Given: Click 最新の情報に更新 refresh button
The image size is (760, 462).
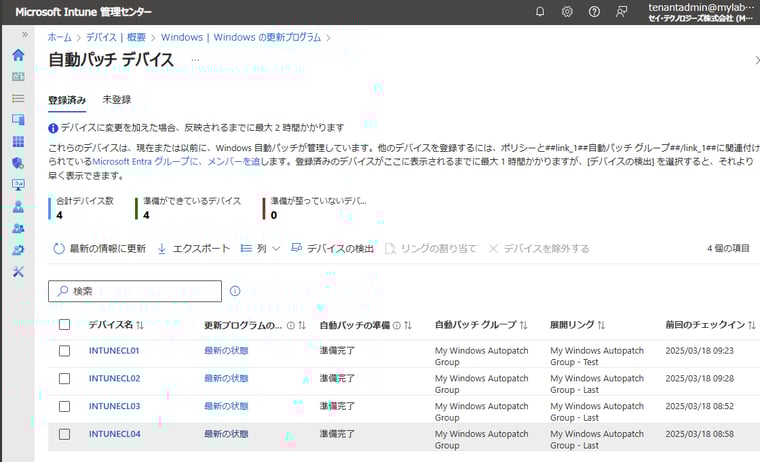Looking at the screenshot, I should pos(100,249).
